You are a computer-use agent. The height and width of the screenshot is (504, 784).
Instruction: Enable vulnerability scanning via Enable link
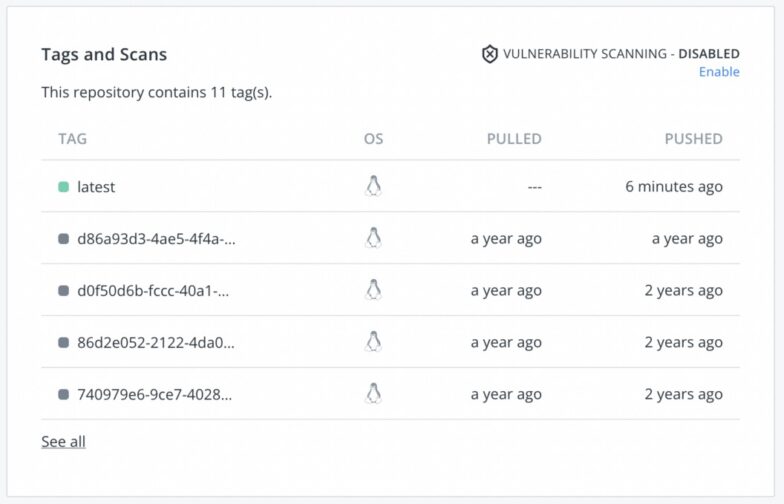click(719, 72)
